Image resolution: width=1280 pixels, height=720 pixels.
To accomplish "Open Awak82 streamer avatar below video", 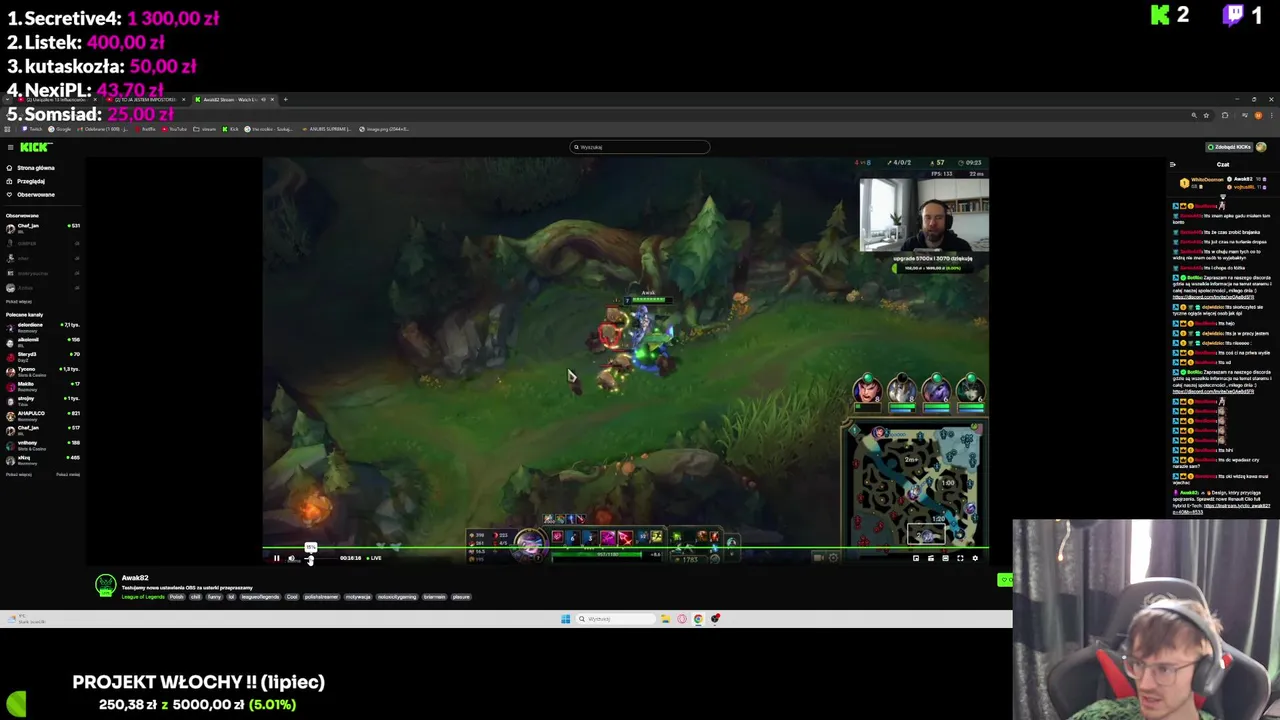I will tap(105, 586).
